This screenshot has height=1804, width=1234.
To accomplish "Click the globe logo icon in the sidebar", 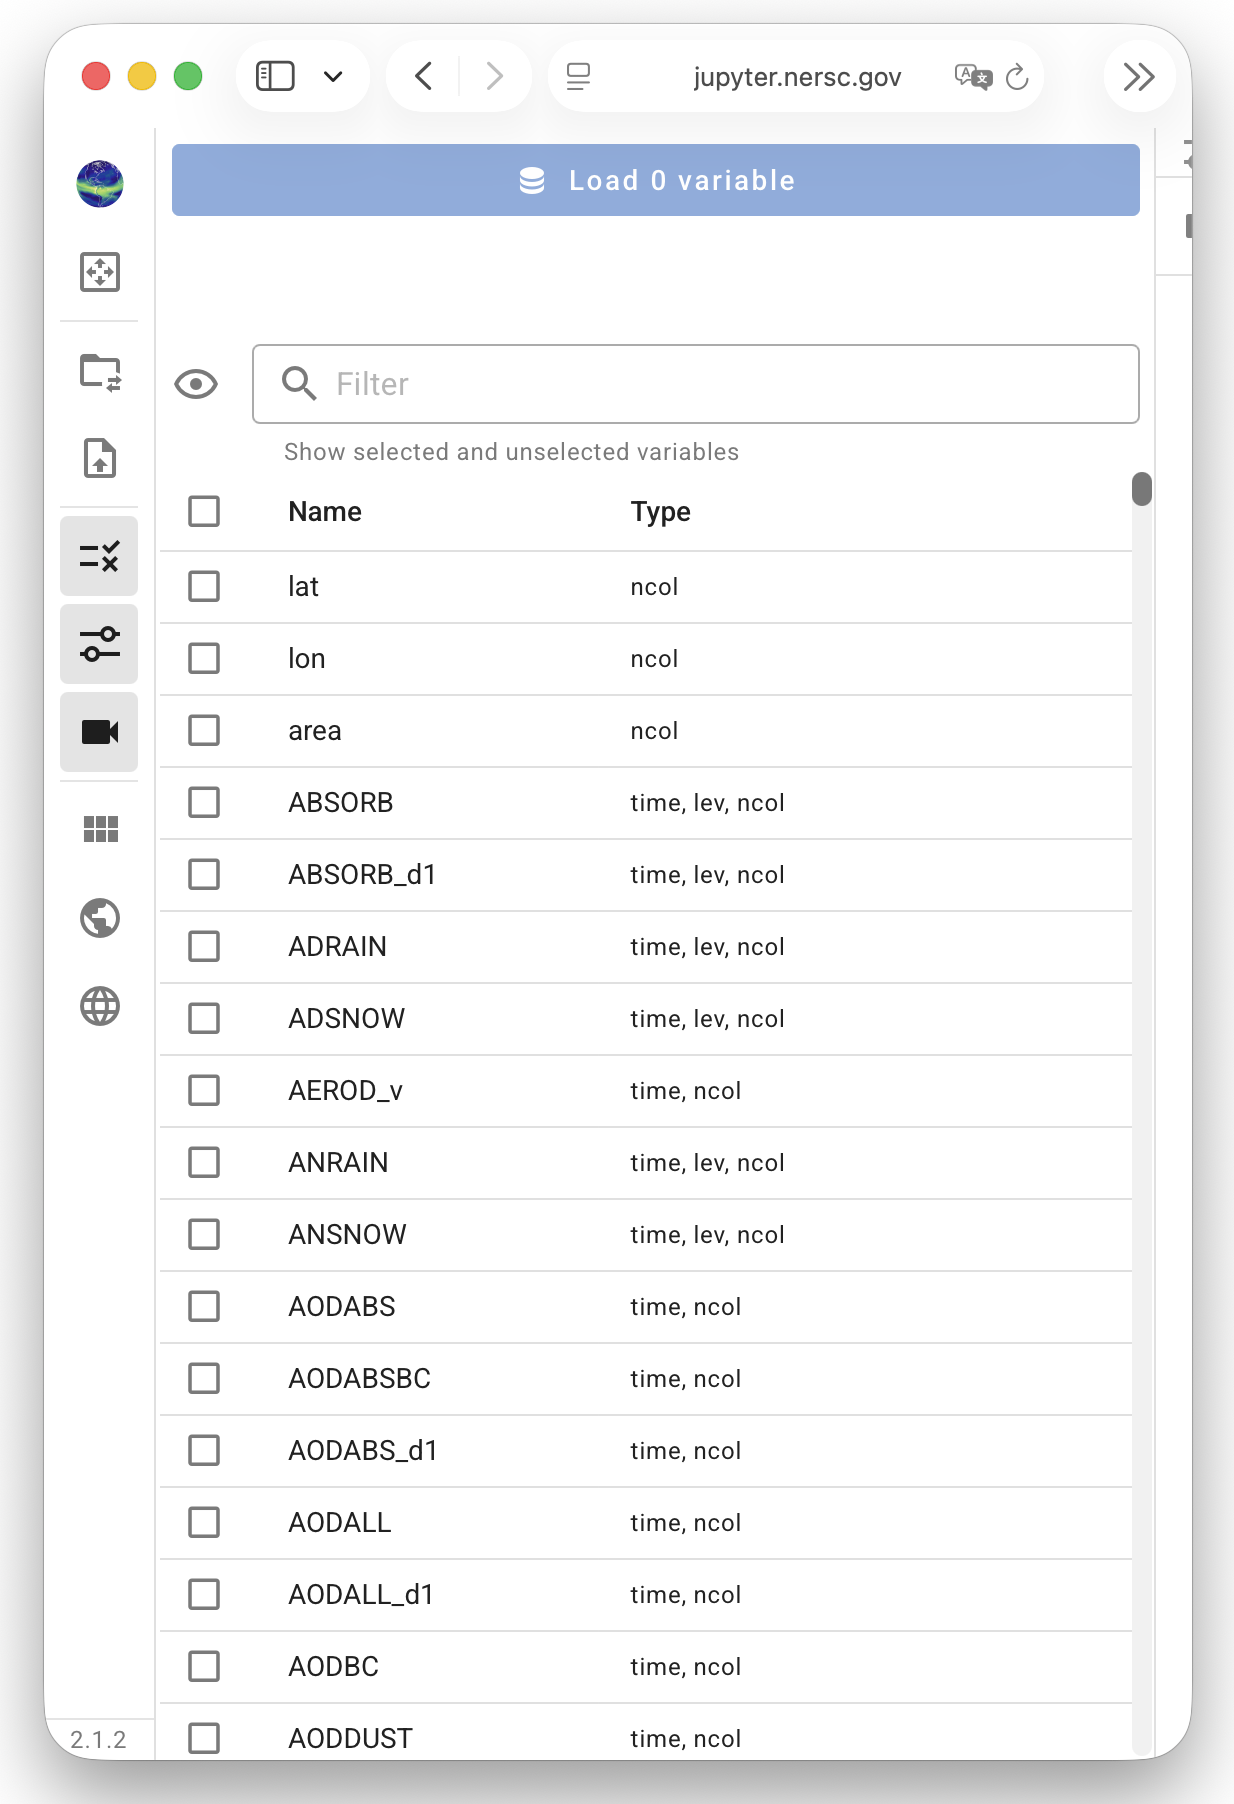I will [x=100, y=184].
